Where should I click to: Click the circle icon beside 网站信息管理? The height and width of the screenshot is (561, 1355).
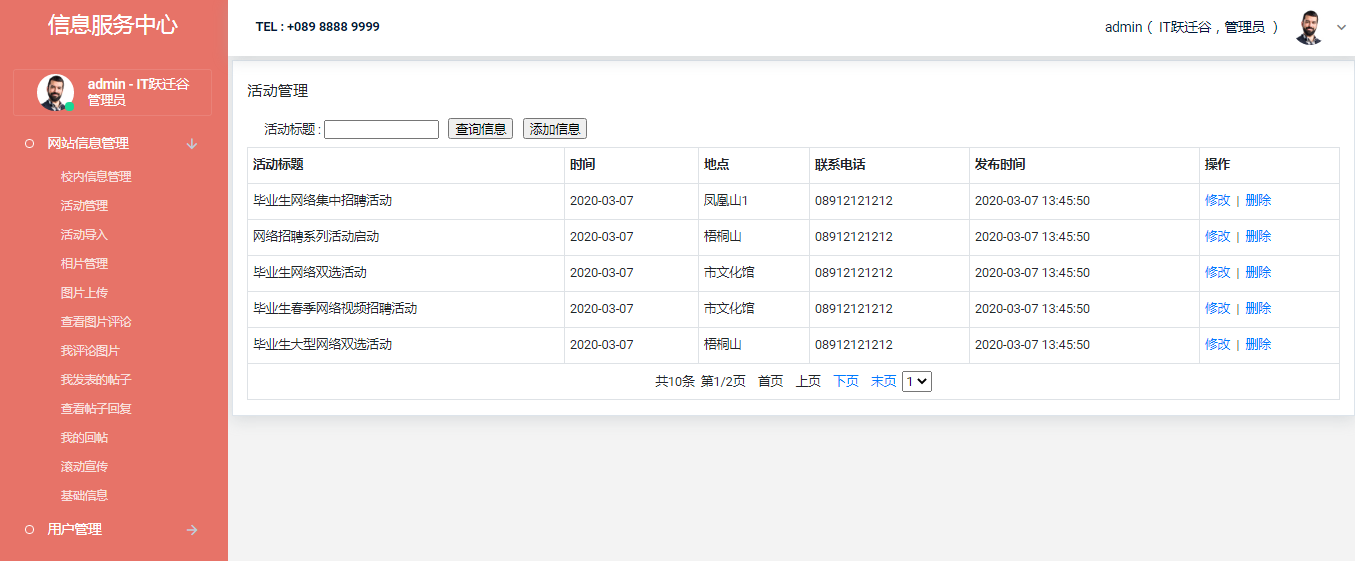[29, 144]
